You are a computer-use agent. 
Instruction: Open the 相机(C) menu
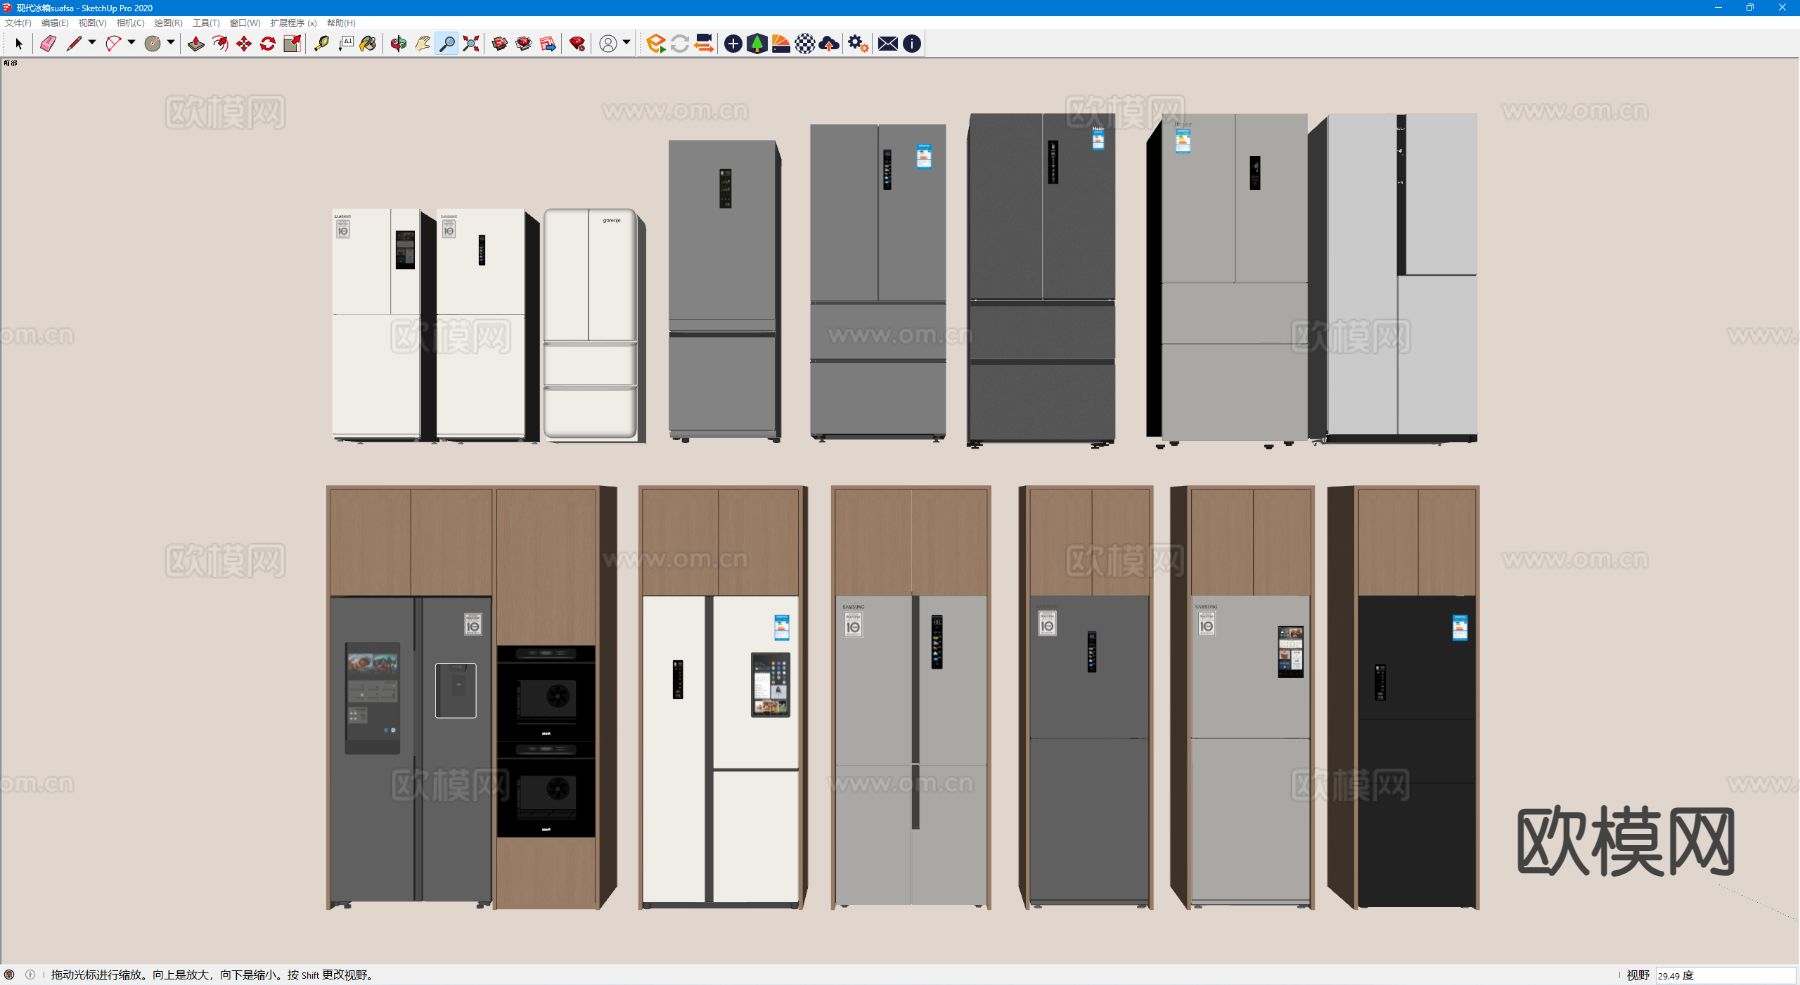130,23
